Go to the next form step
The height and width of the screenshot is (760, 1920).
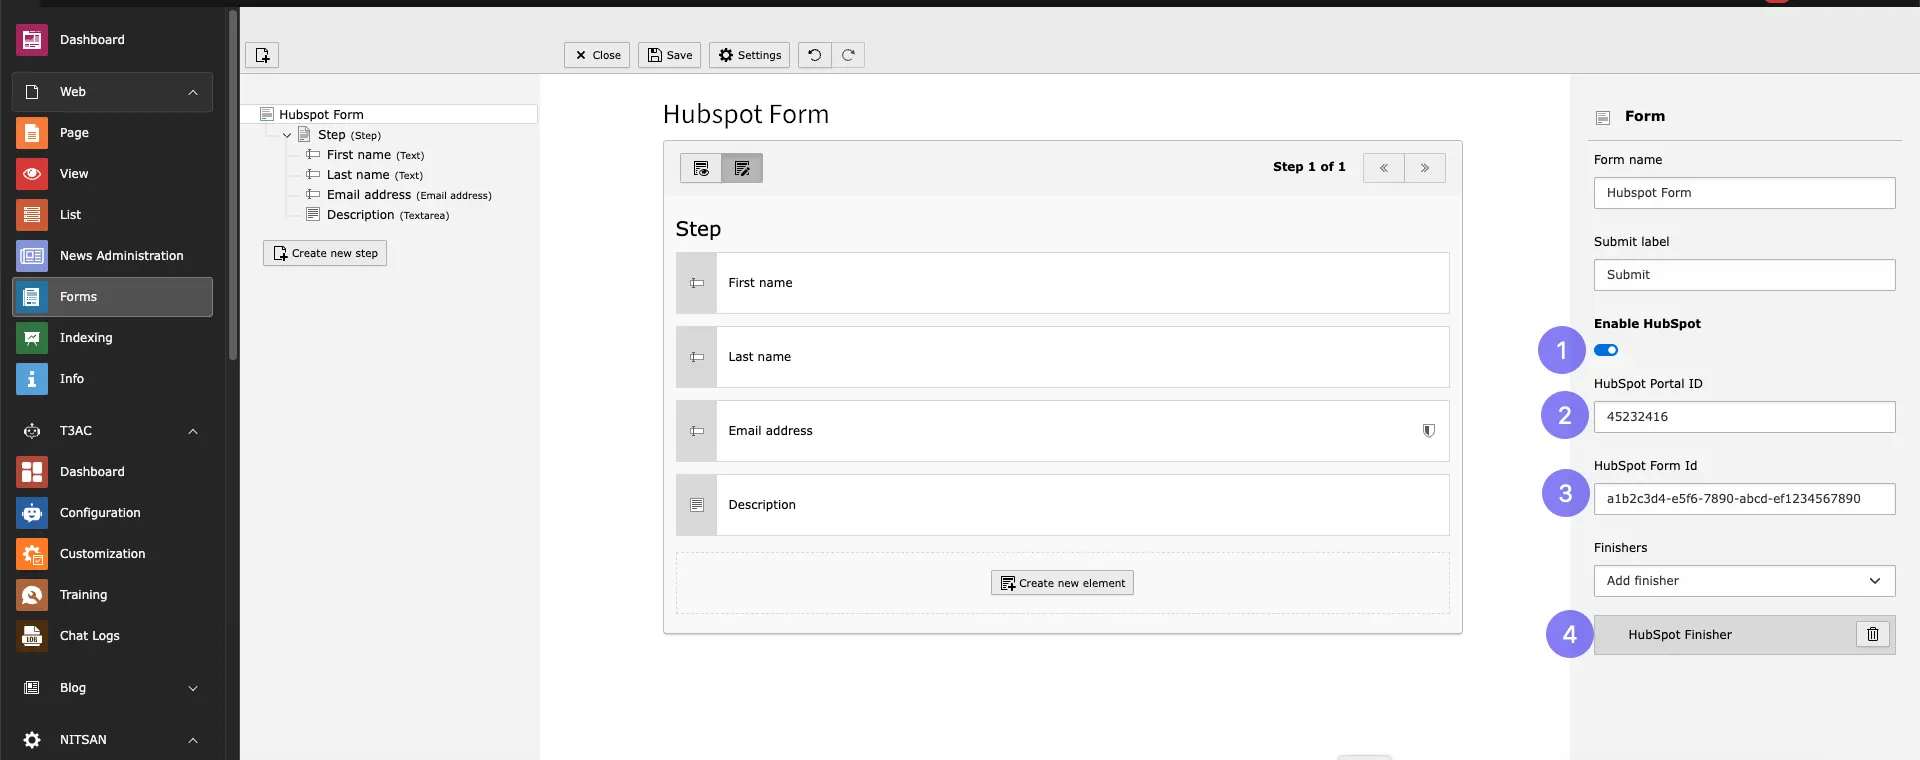coord(1425,168)
